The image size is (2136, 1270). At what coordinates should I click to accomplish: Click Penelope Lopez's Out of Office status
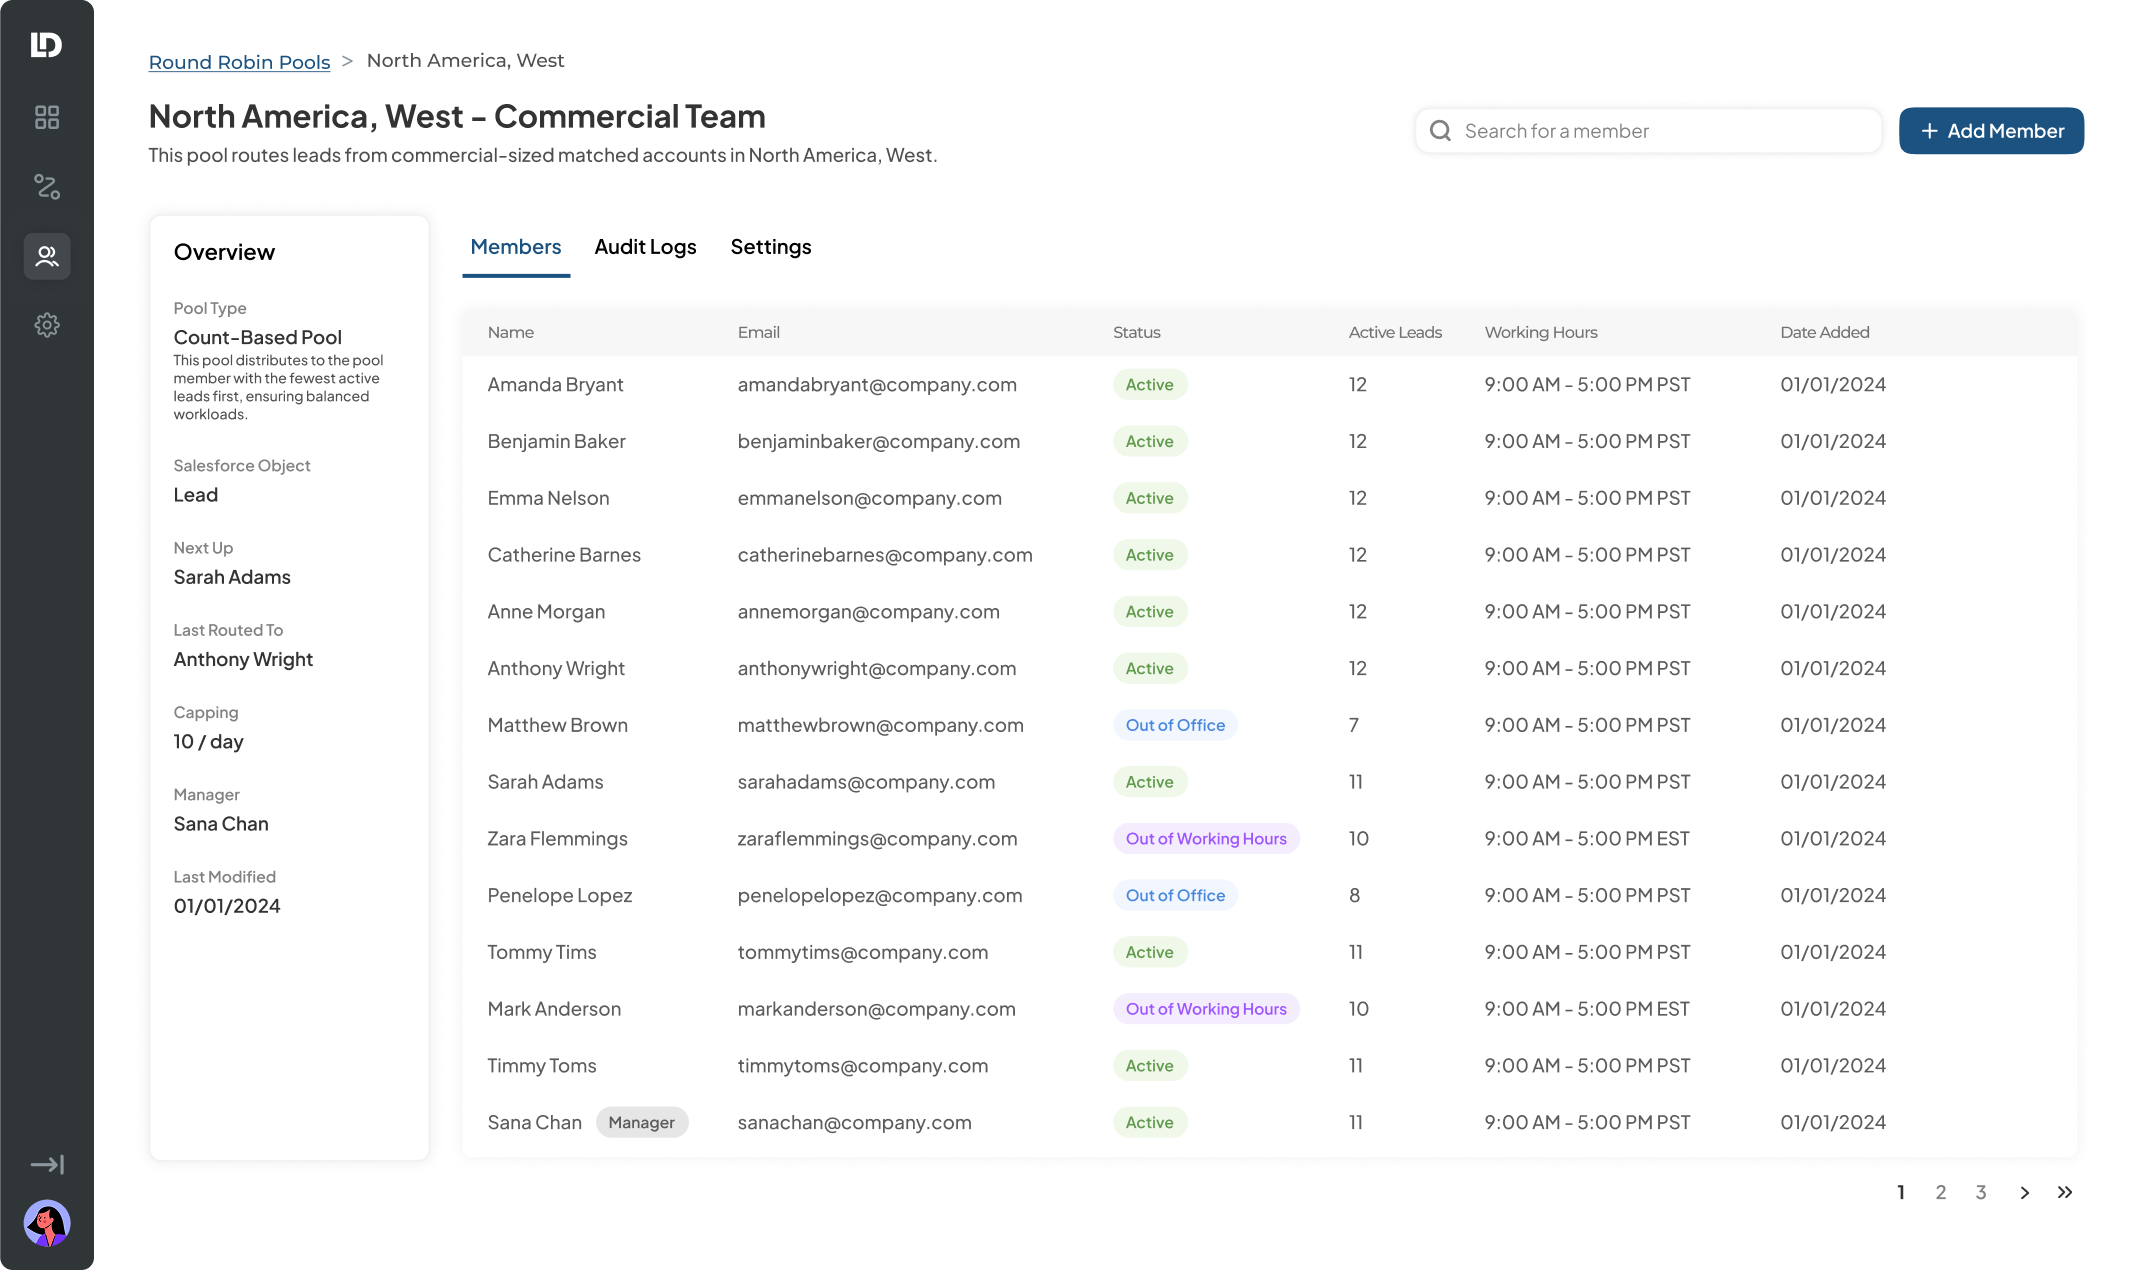[x=1175, y=896]
